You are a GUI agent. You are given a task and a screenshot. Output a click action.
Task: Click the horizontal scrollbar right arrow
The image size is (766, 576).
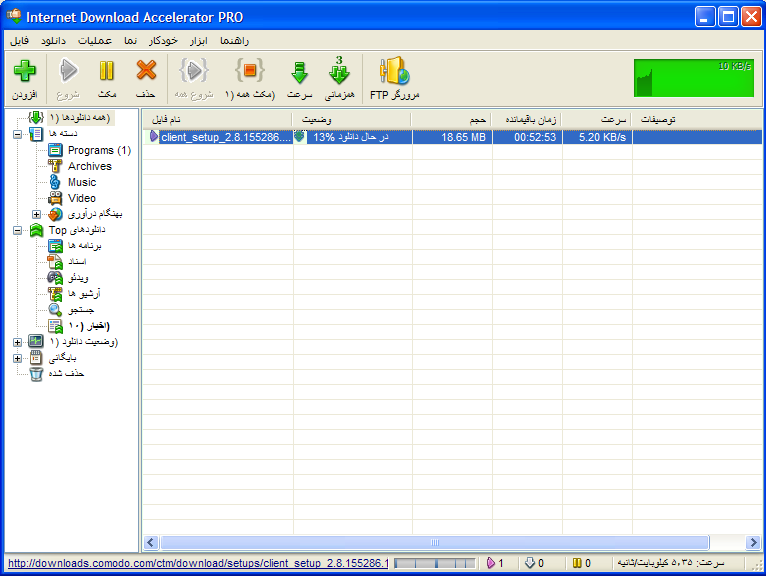click(x=753, y=542)
